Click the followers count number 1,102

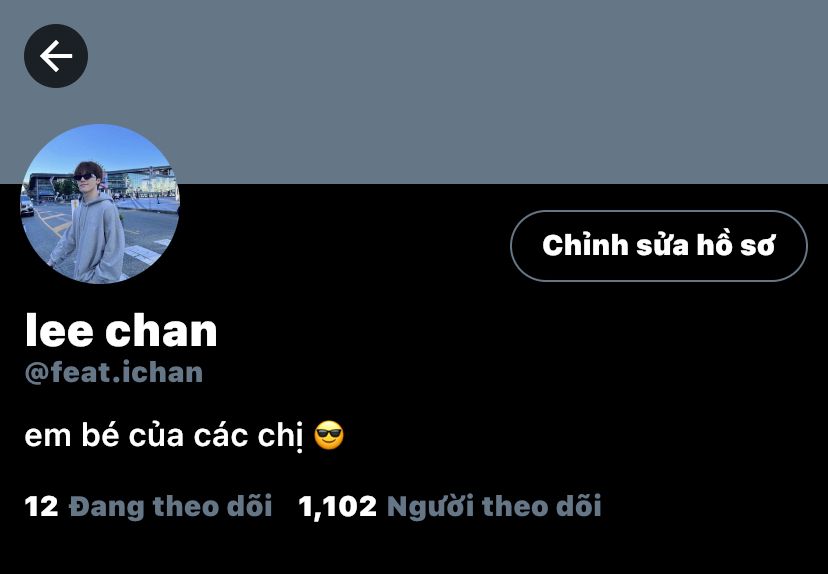(x=337, y=507)
